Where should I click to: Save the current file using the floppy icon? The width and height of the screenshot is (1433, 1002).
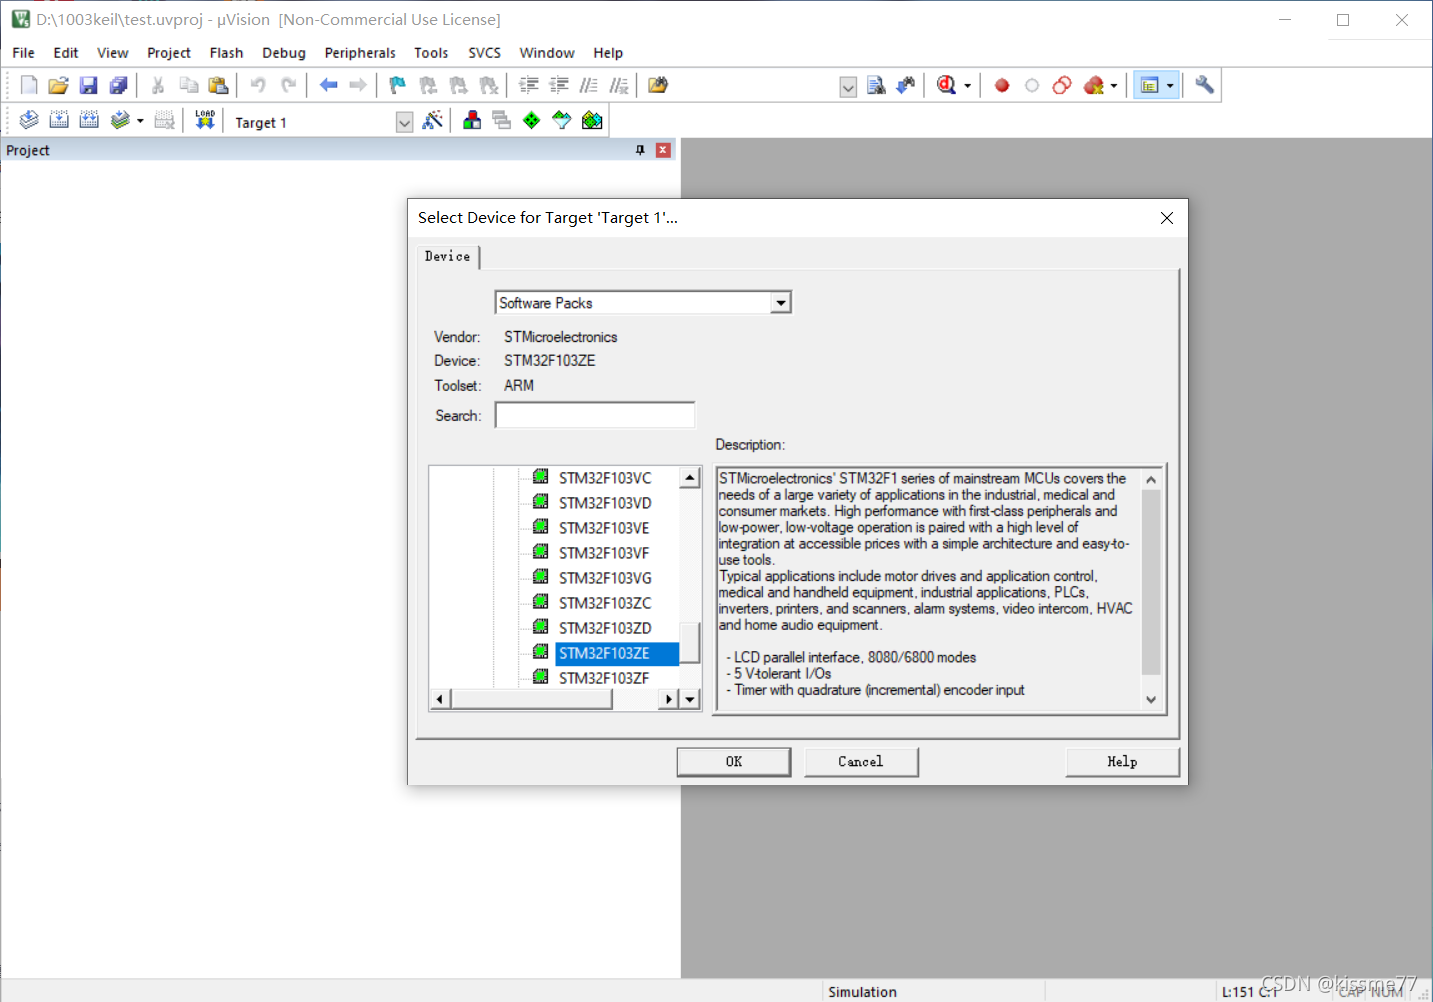click(x=88, y=85)
